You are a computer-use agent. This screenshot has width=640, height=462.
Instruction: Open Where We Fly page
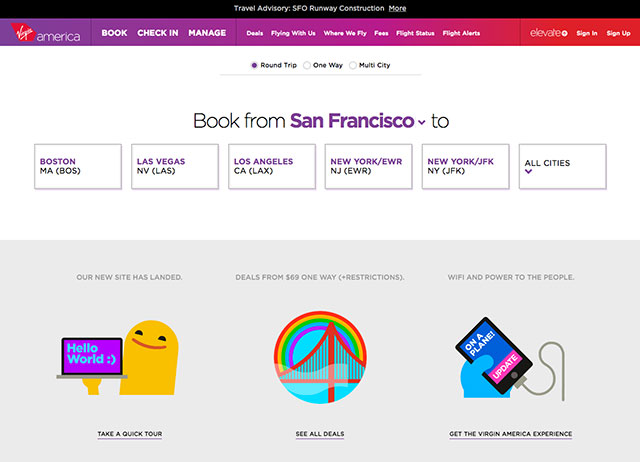(345, 33)
